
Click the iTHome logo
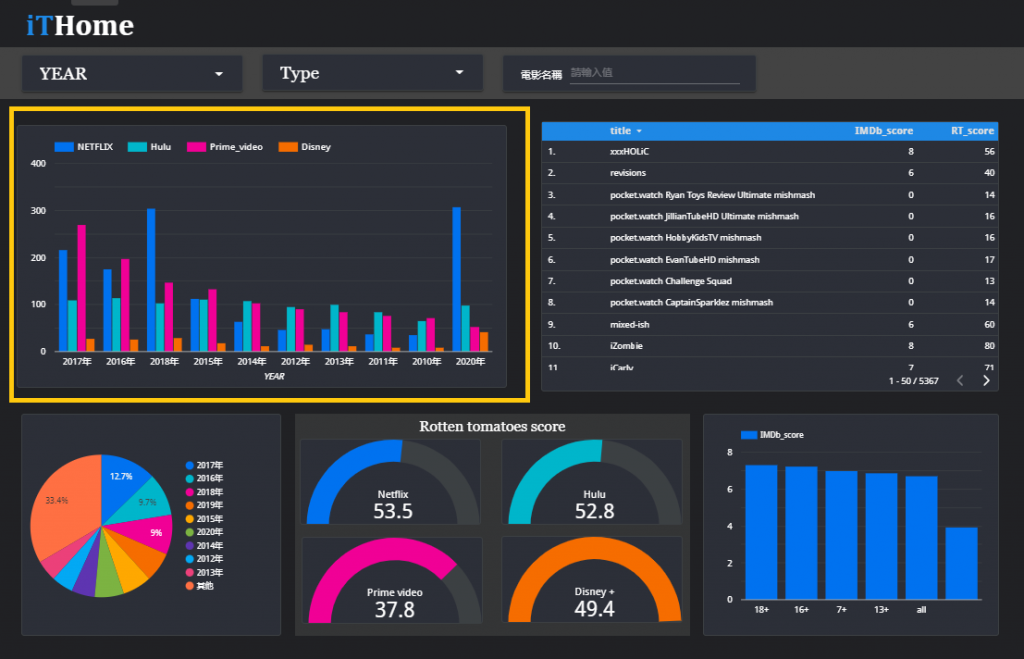click(x=80, y=25)
